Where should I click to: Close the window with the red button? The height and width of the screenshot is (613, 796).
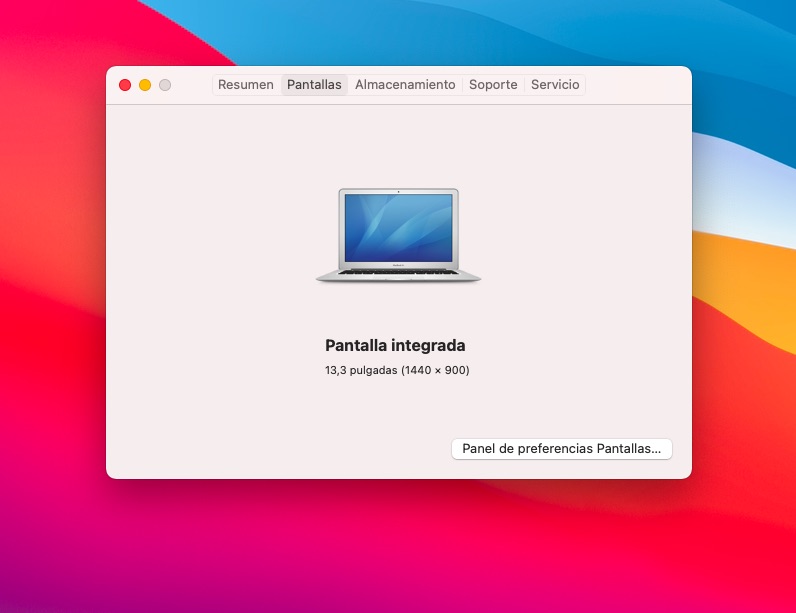125,85
